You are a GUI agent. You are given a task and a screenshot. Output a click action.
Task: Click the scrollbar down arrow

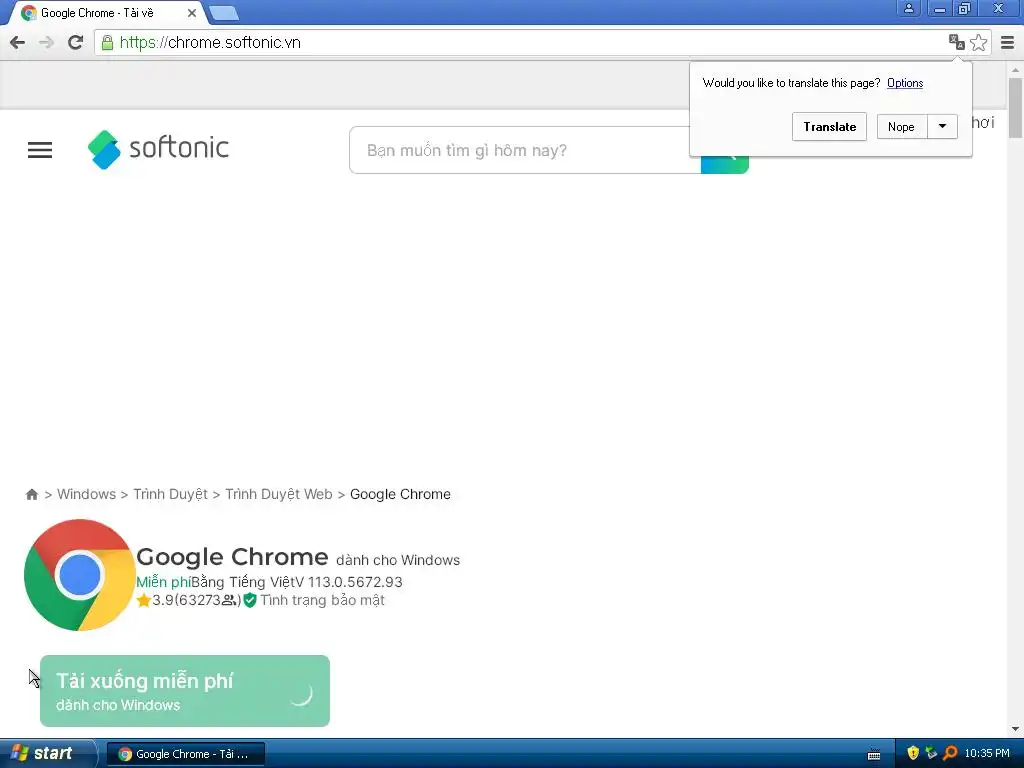click(x=1016, y=729)
